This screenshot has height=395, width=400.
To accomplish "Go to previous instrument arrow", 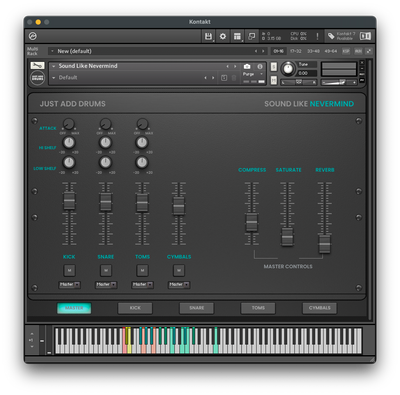I will coord(228,66).
